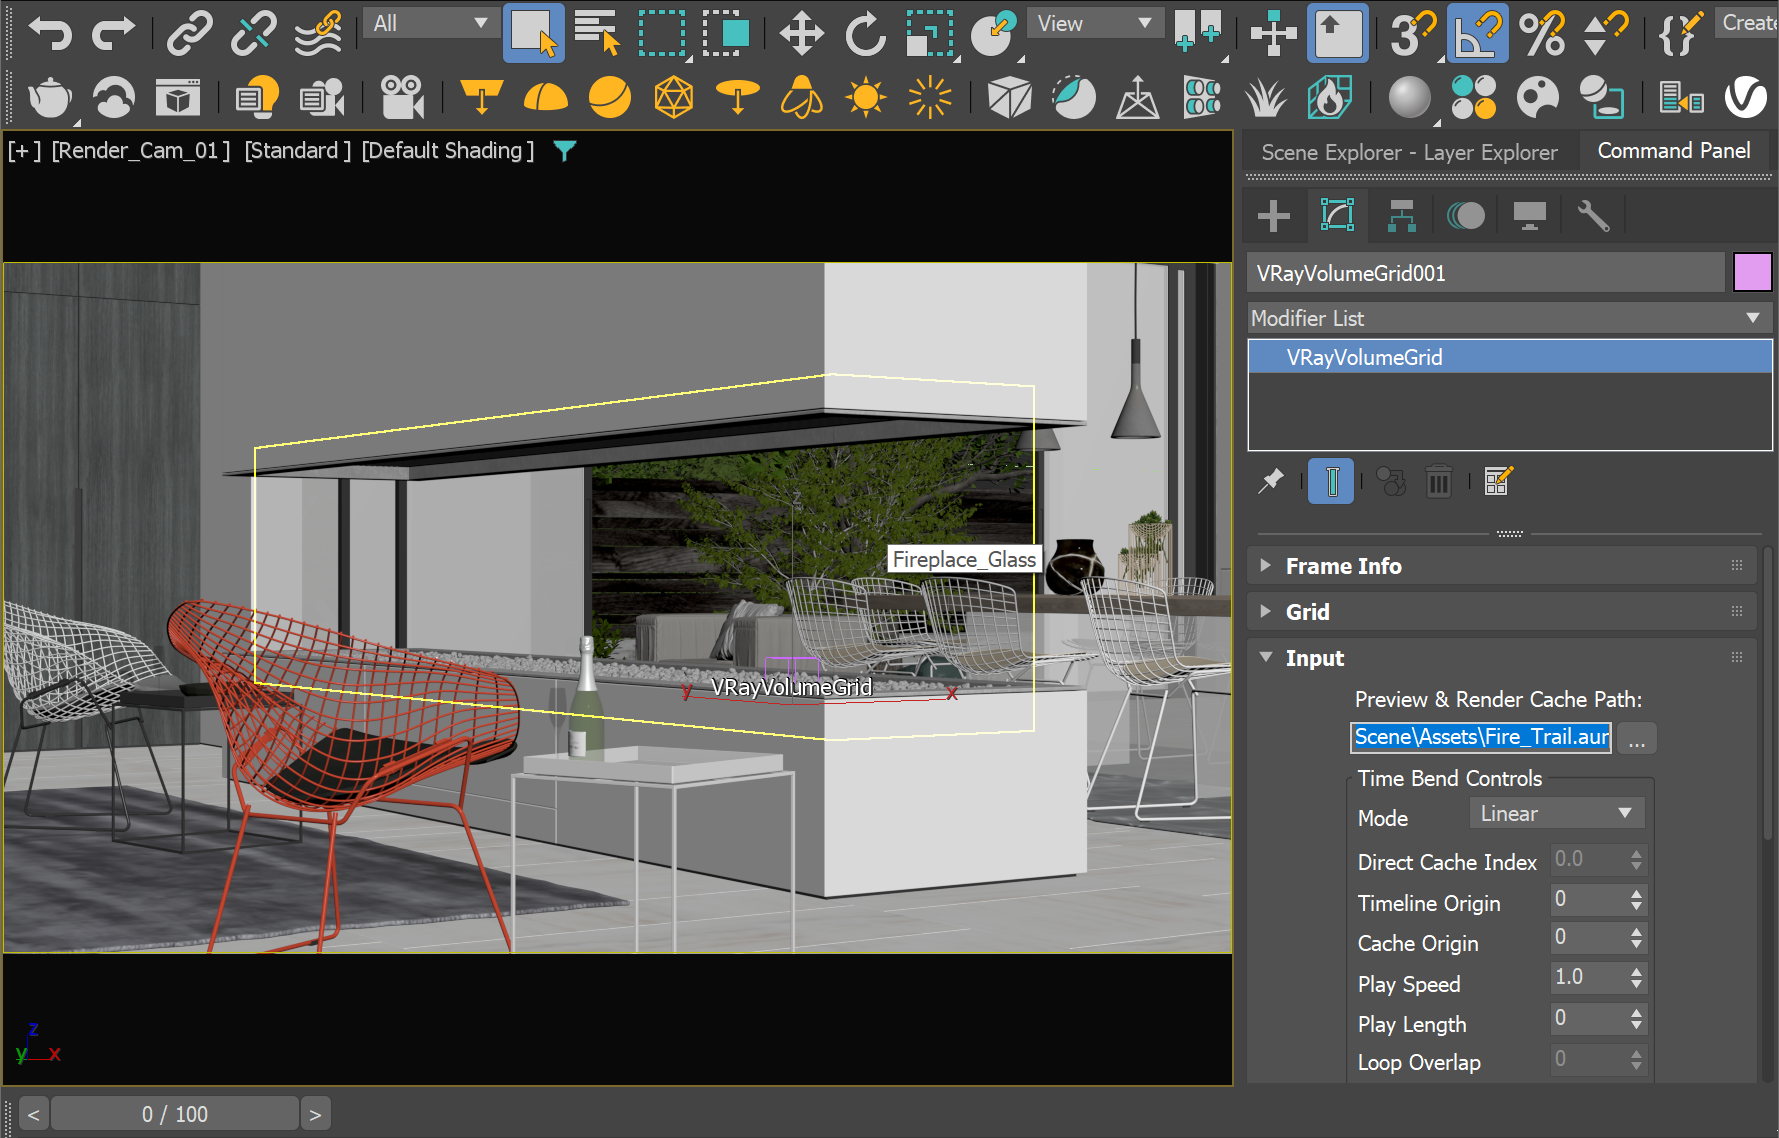Click the teapot render setup icon

click(50, 98)
